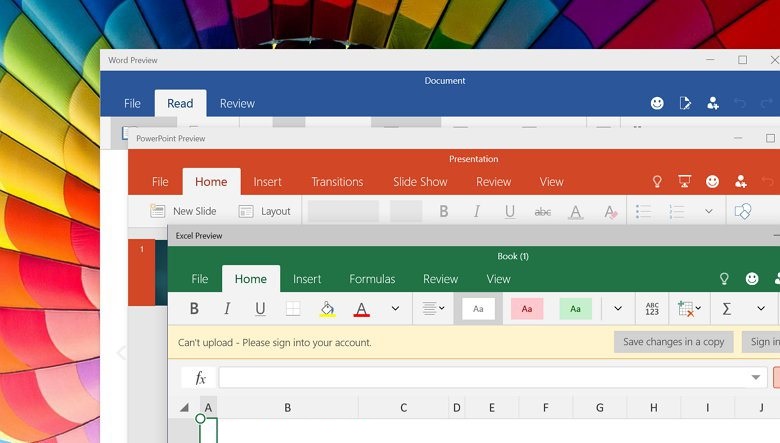The height and width of the screenshot is (443, 780).
Task: Click the Select All corner triangle
Action: coord(185,408)
